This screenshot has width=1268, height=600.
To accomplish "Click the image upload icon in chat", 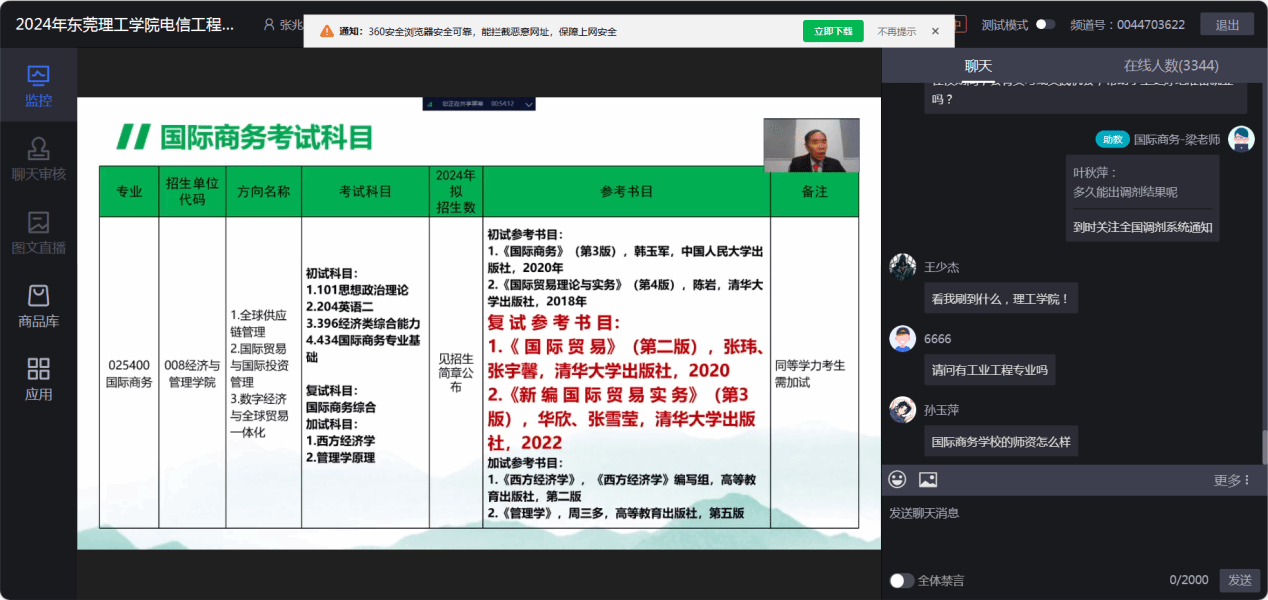I will coord(928,480).
